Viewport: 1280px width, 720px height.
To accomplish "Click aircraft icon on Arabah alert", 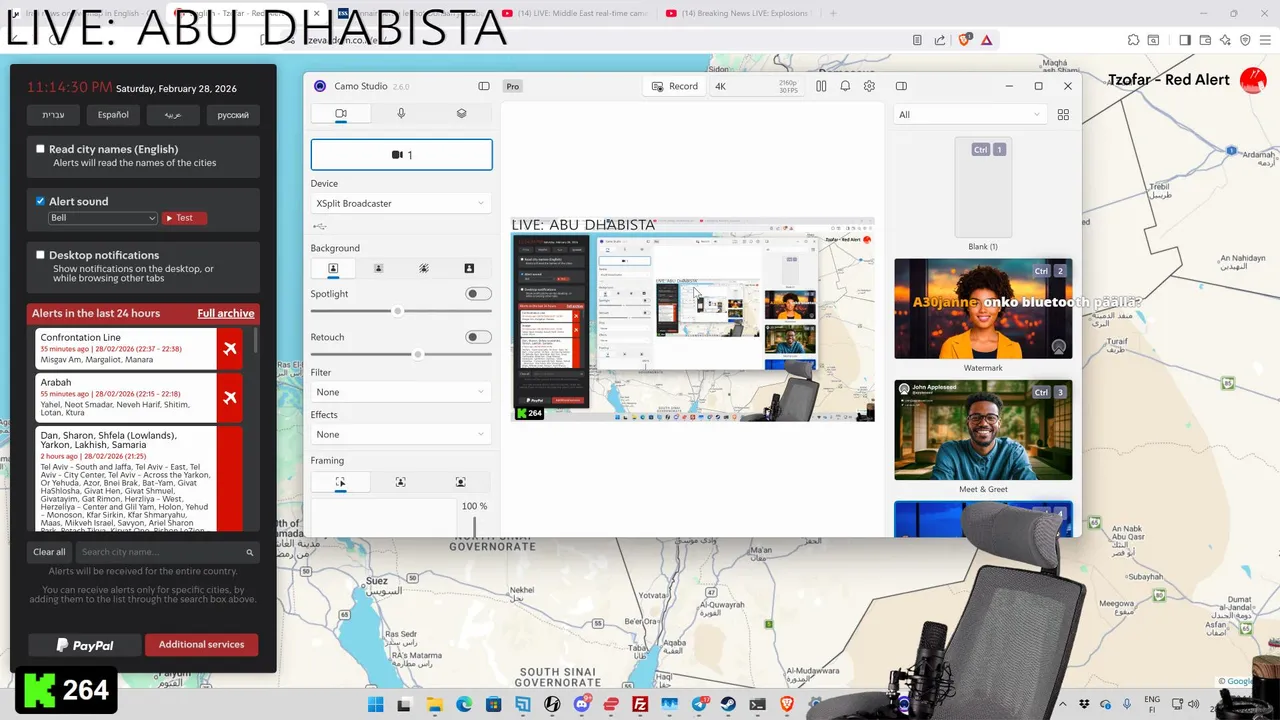I will [230, 398].
